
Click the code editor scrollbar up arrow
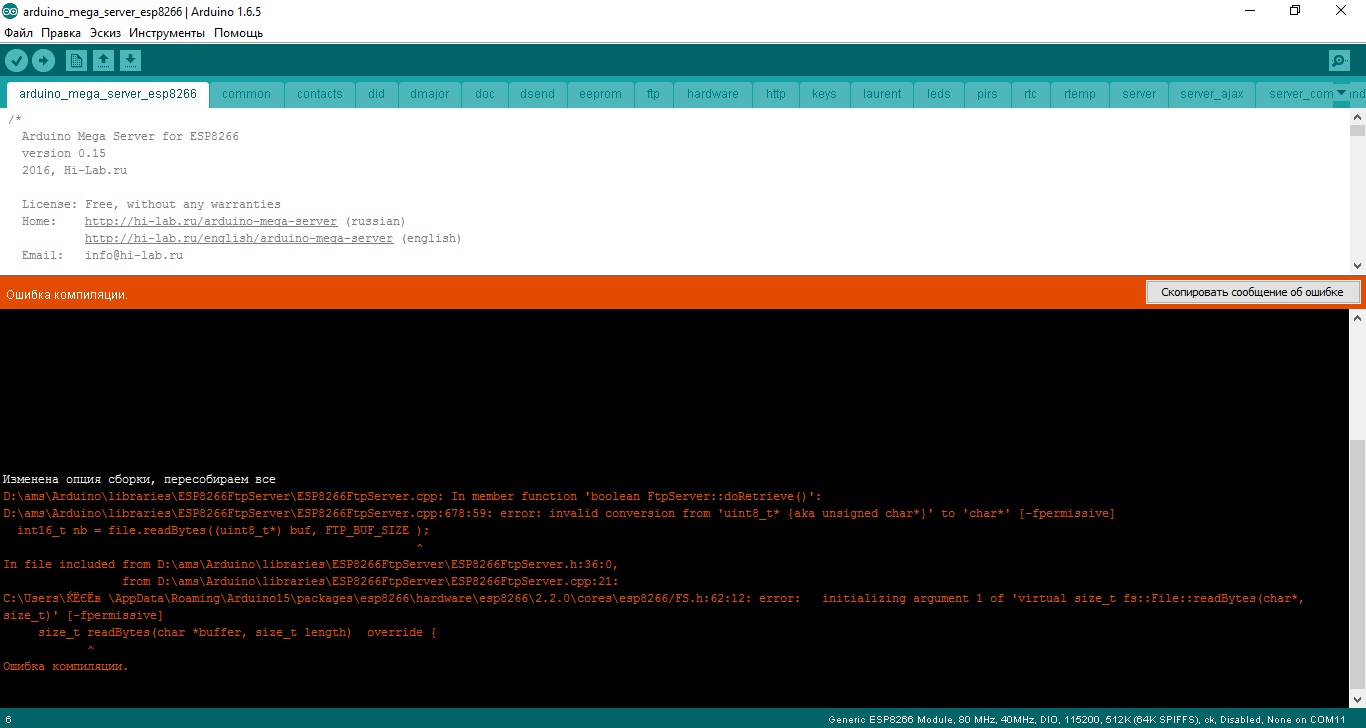click(1357, 118)
